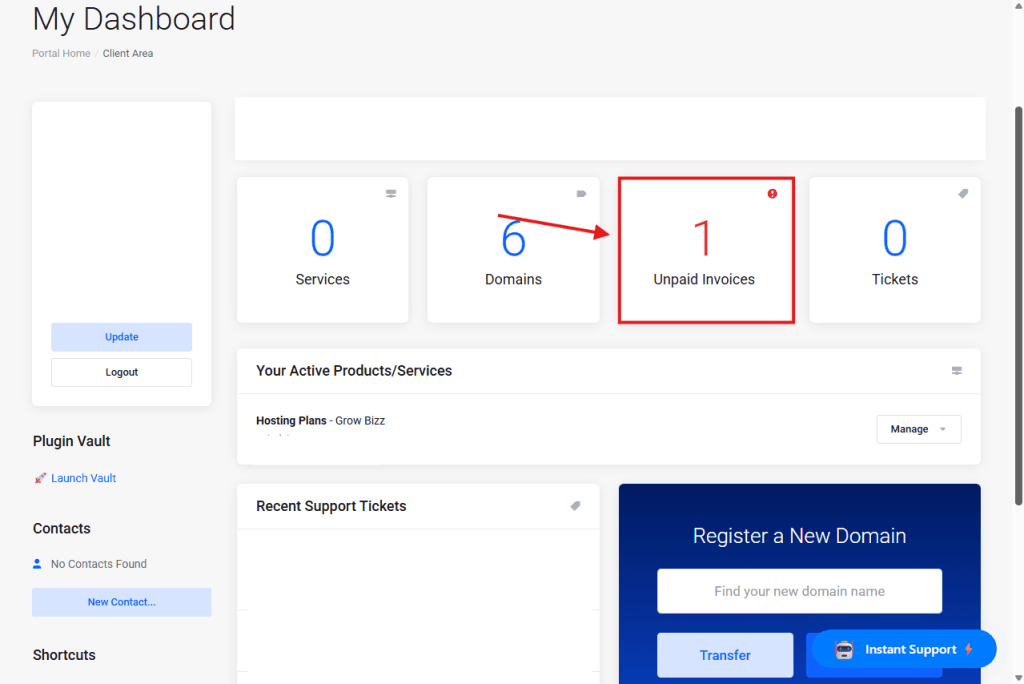Click the Recent Support Tickets panel icon
Image resolution: width=1024 pixels, height=684 pixels.
576,506
